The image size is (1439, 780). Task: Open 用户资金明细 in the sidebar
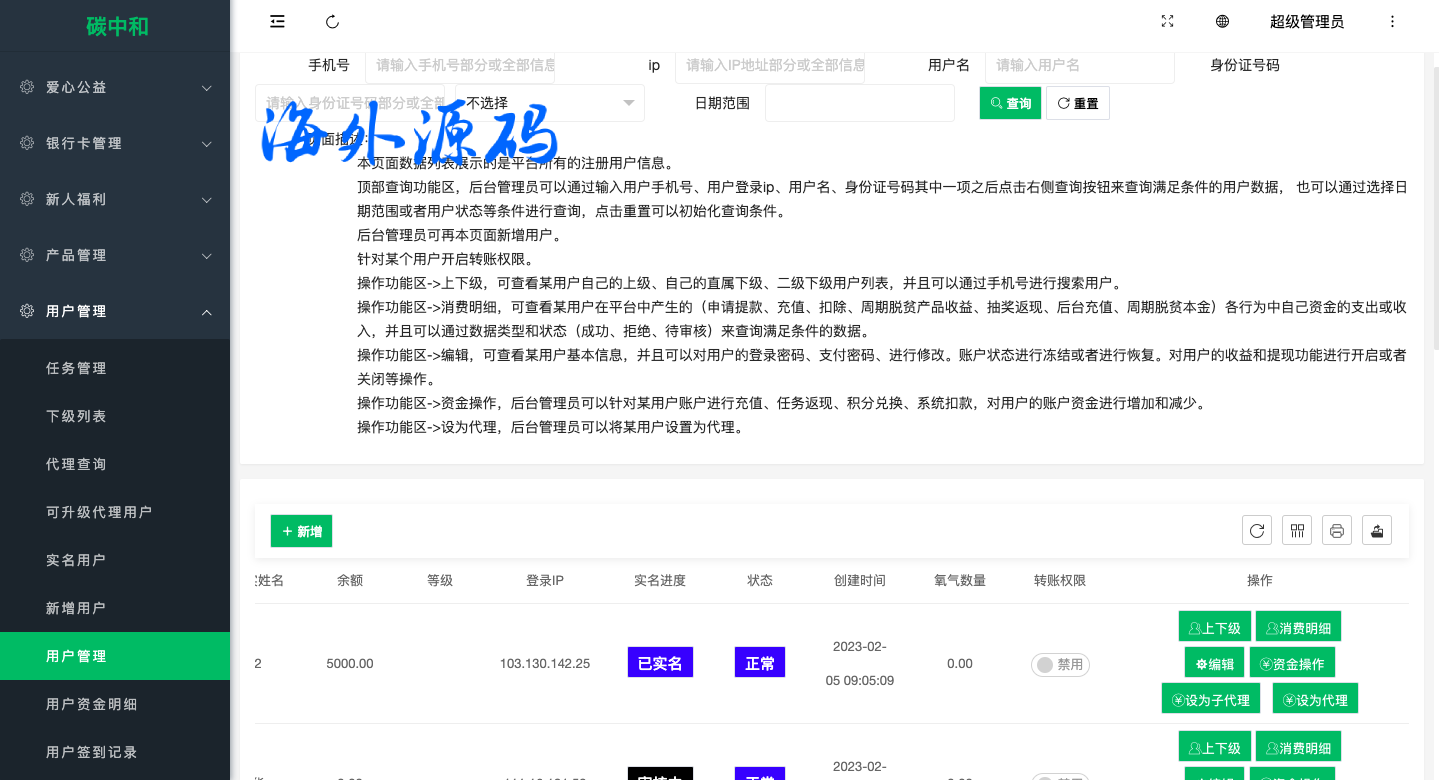[92, 704]
